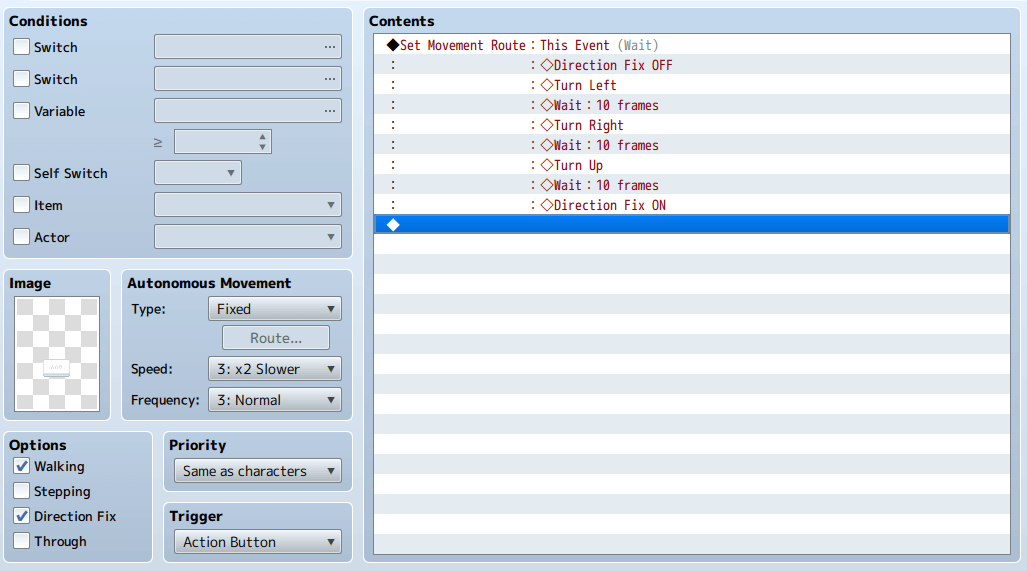Screen dimensions: 1027x571
Task: Click the Set Movement Route command line
Action: point(522,45)
